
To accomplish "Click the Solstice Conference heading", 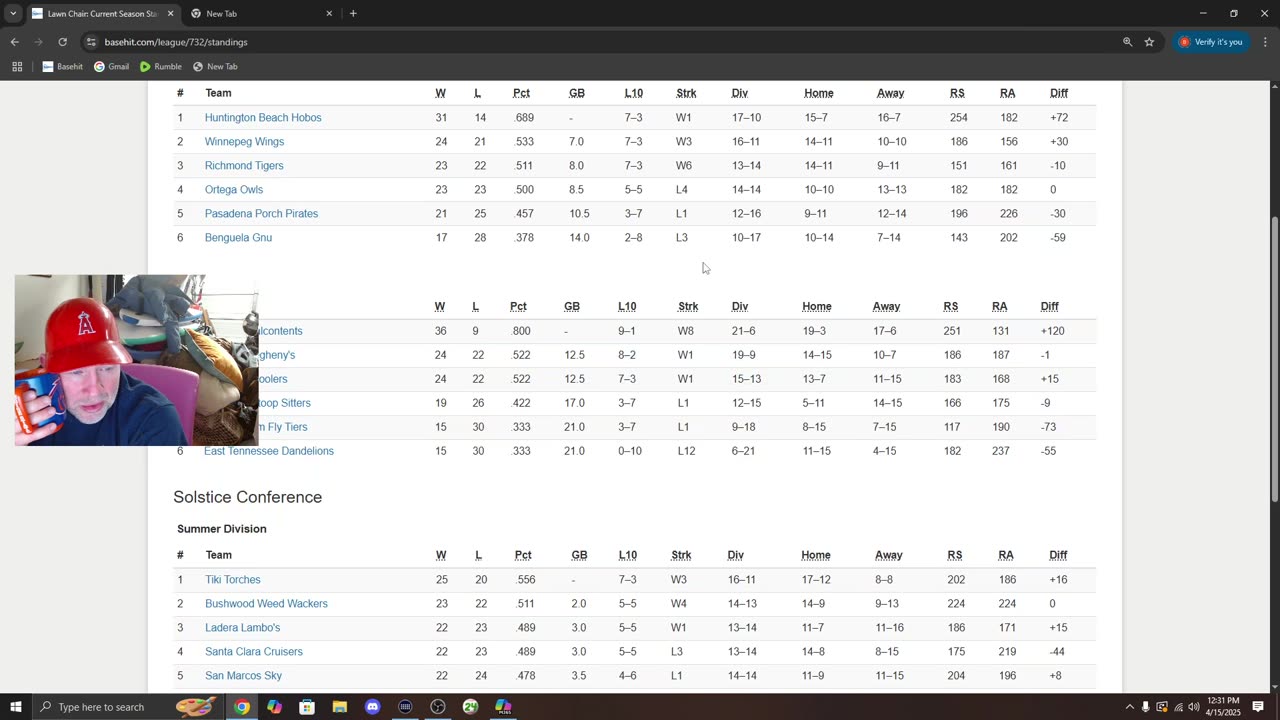I will point(247,497).
